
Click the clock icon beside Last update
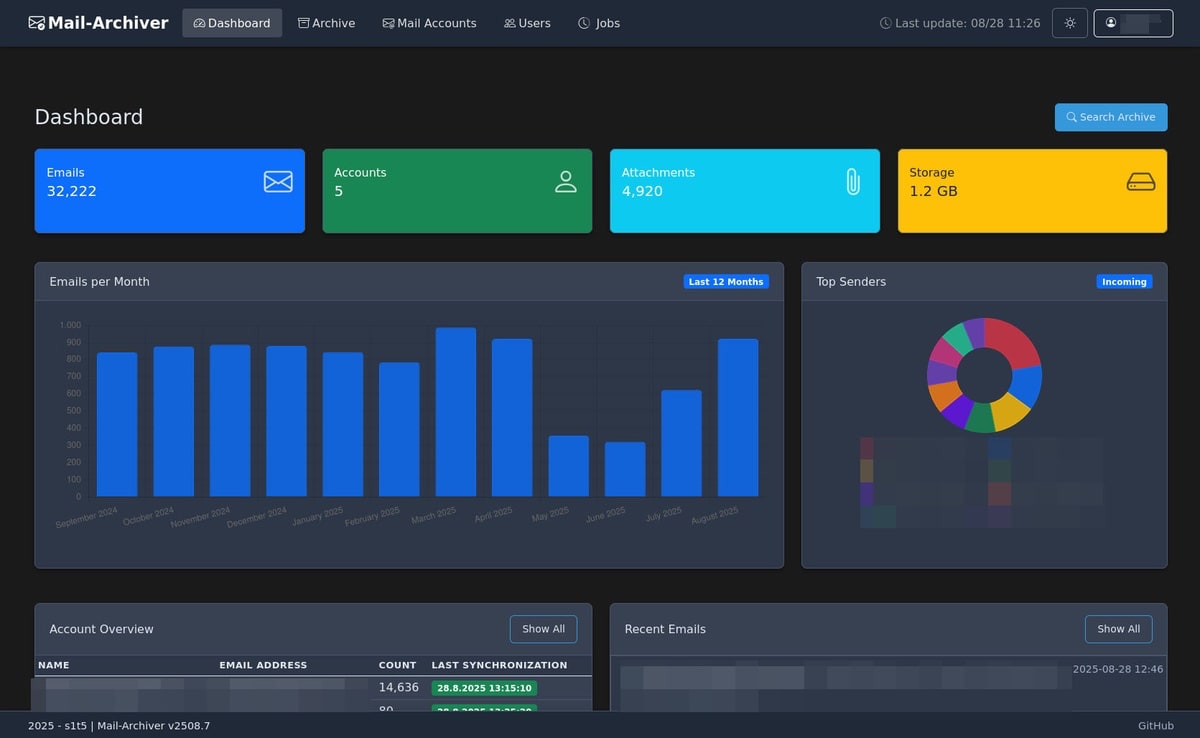(x=885, y=23)
